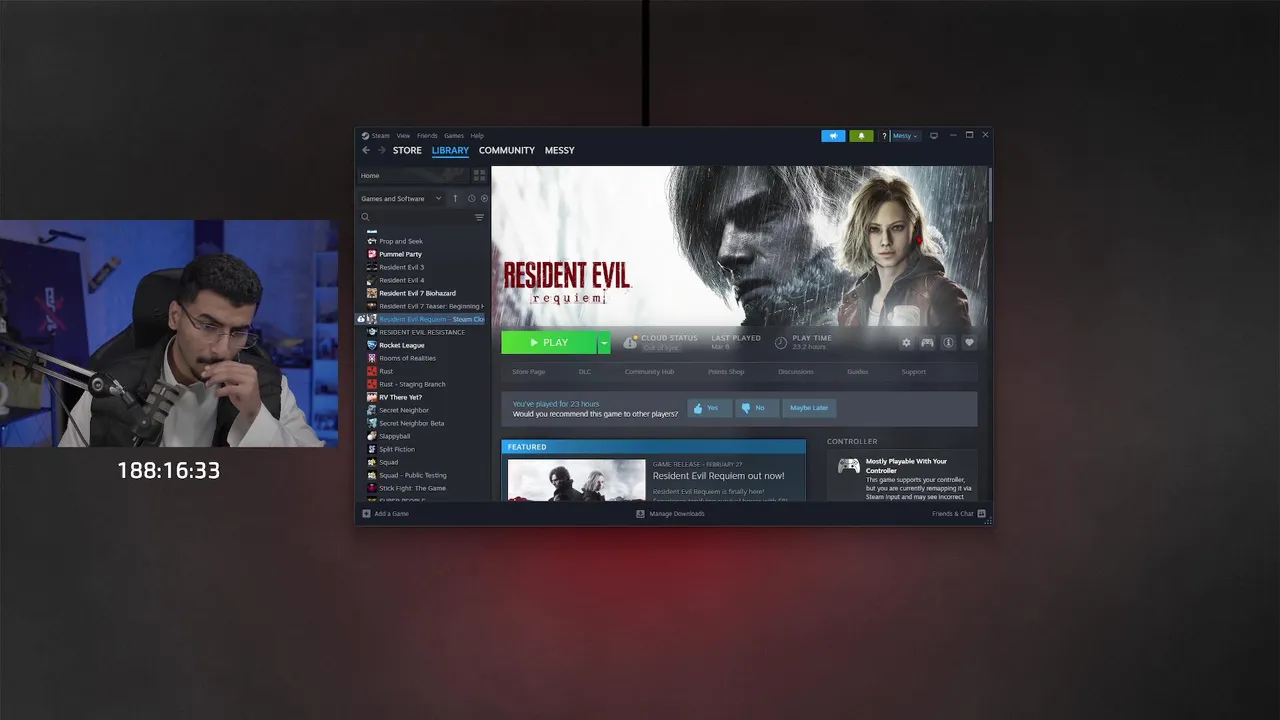Open the View menu

(403, 136)
